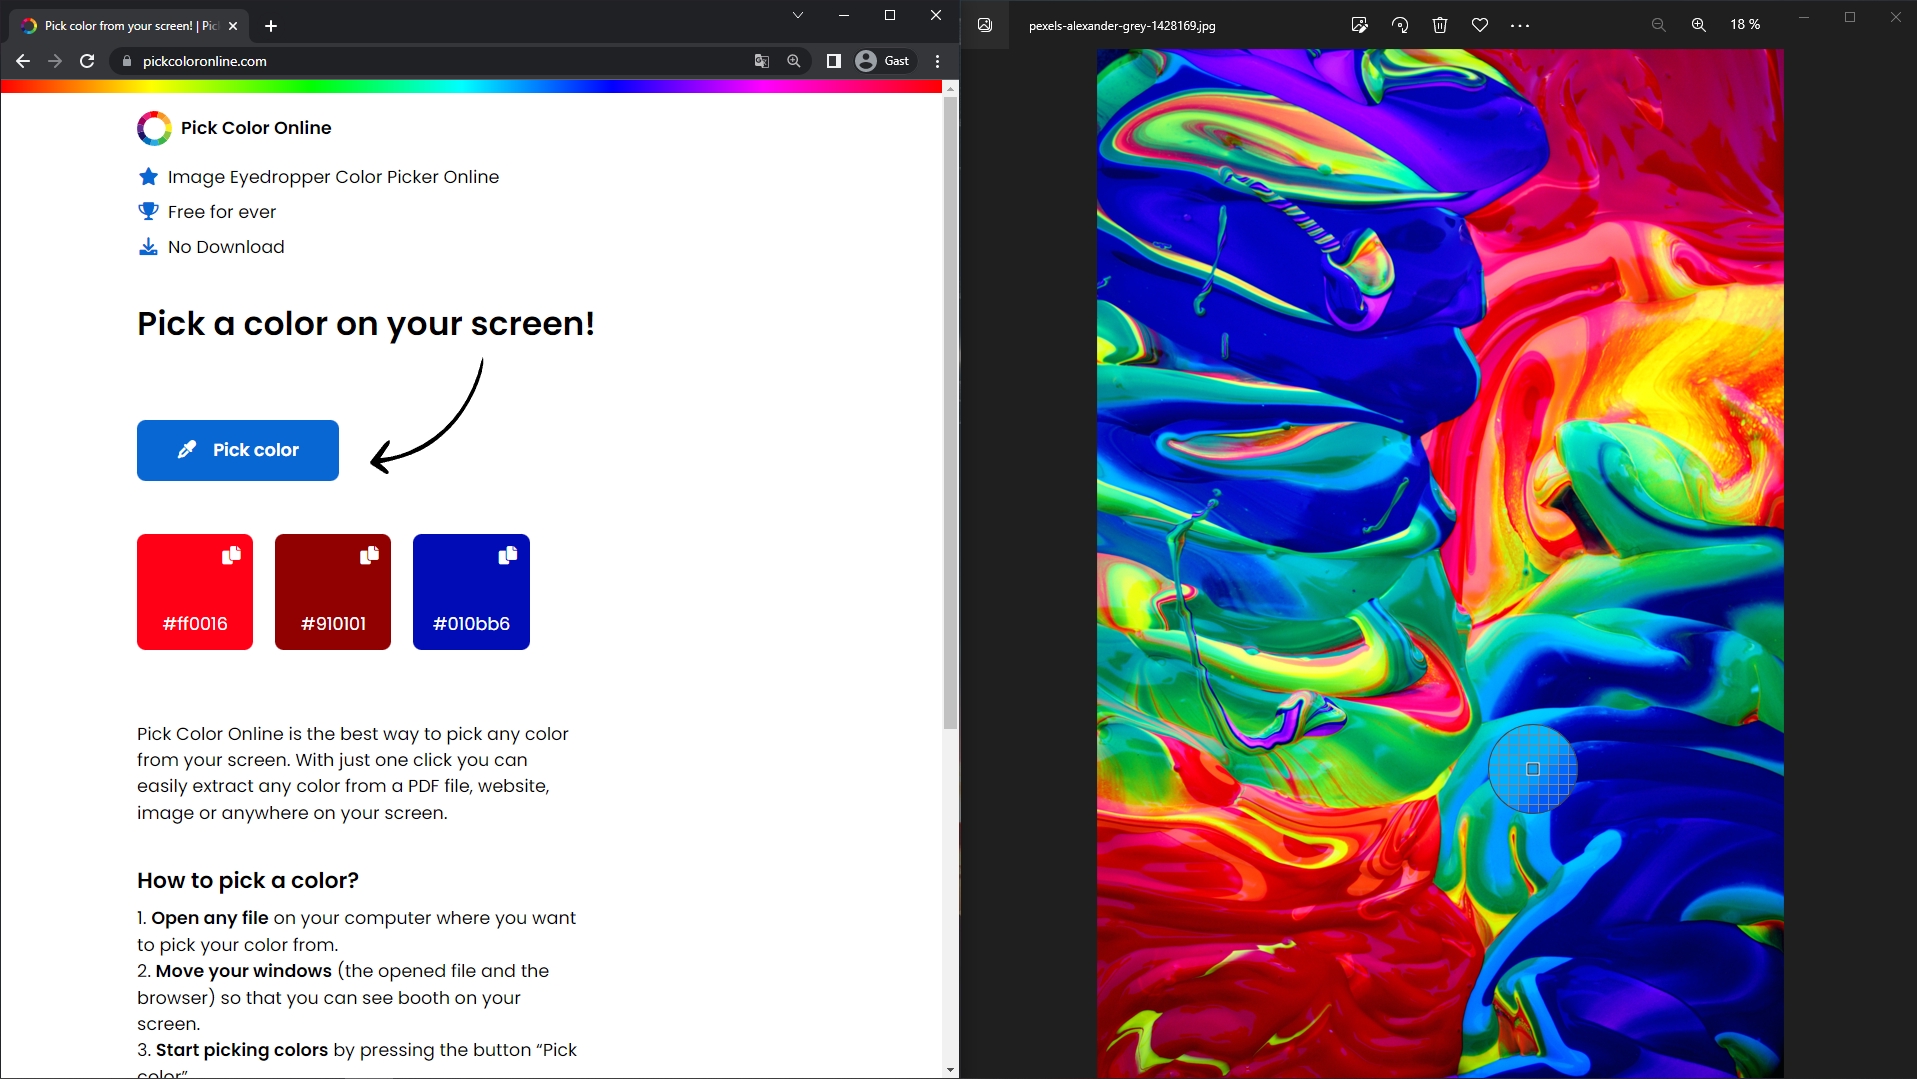Zoom out of the image

point(1658,24)
